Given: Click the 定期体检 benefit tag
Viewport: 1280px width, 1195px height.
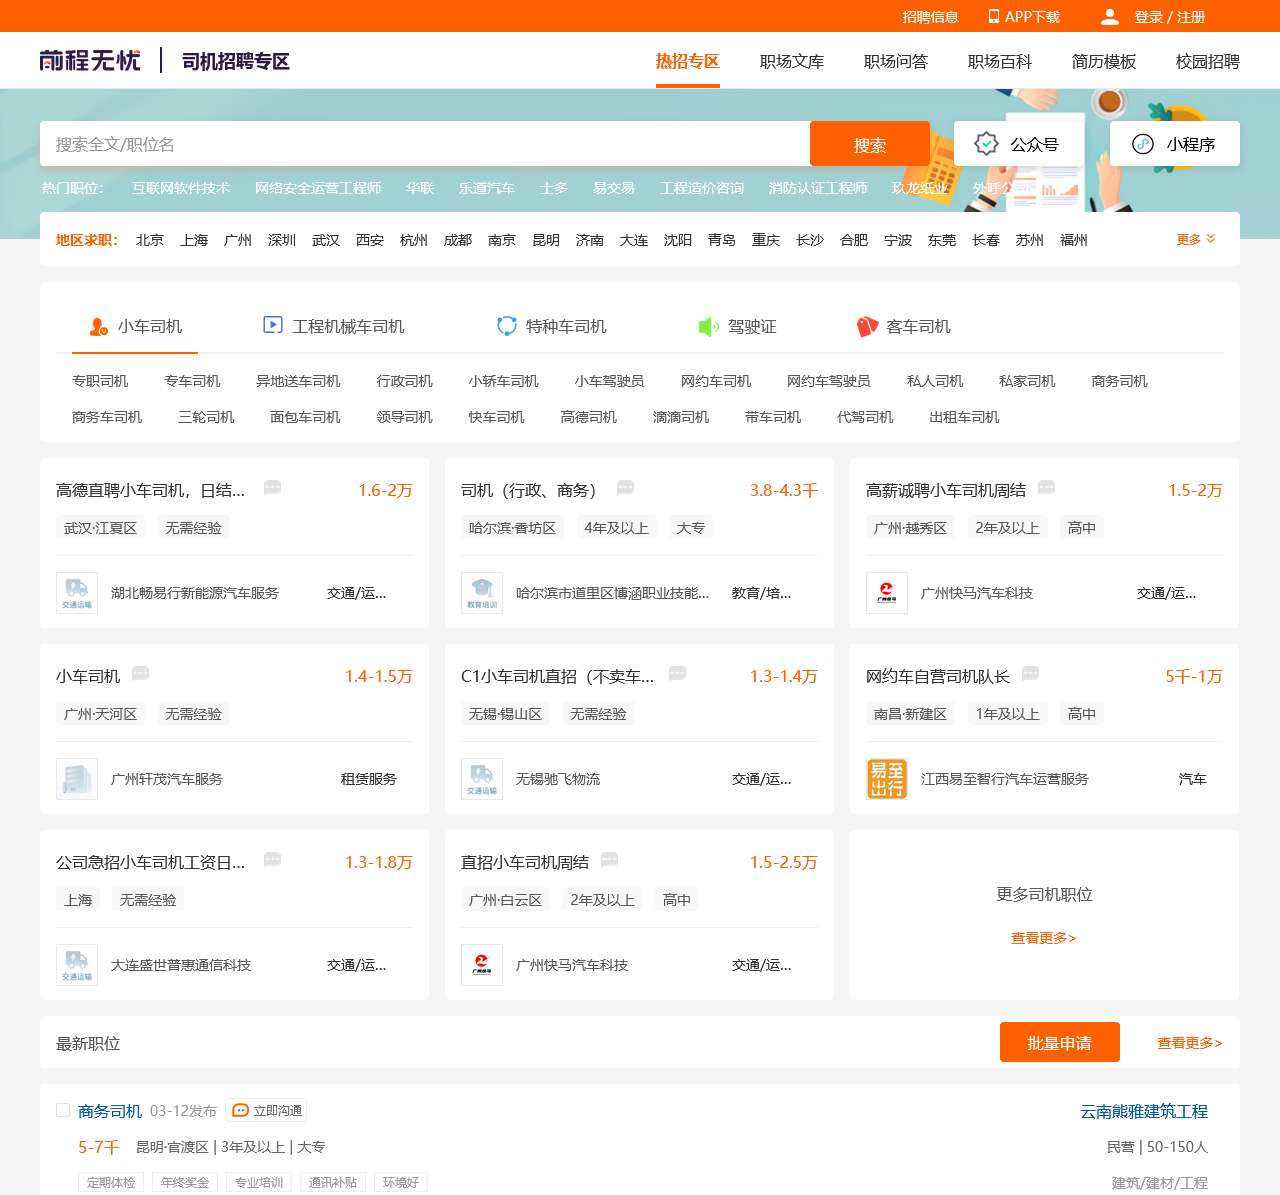Looking at the screenshot, I should 111,1182.
